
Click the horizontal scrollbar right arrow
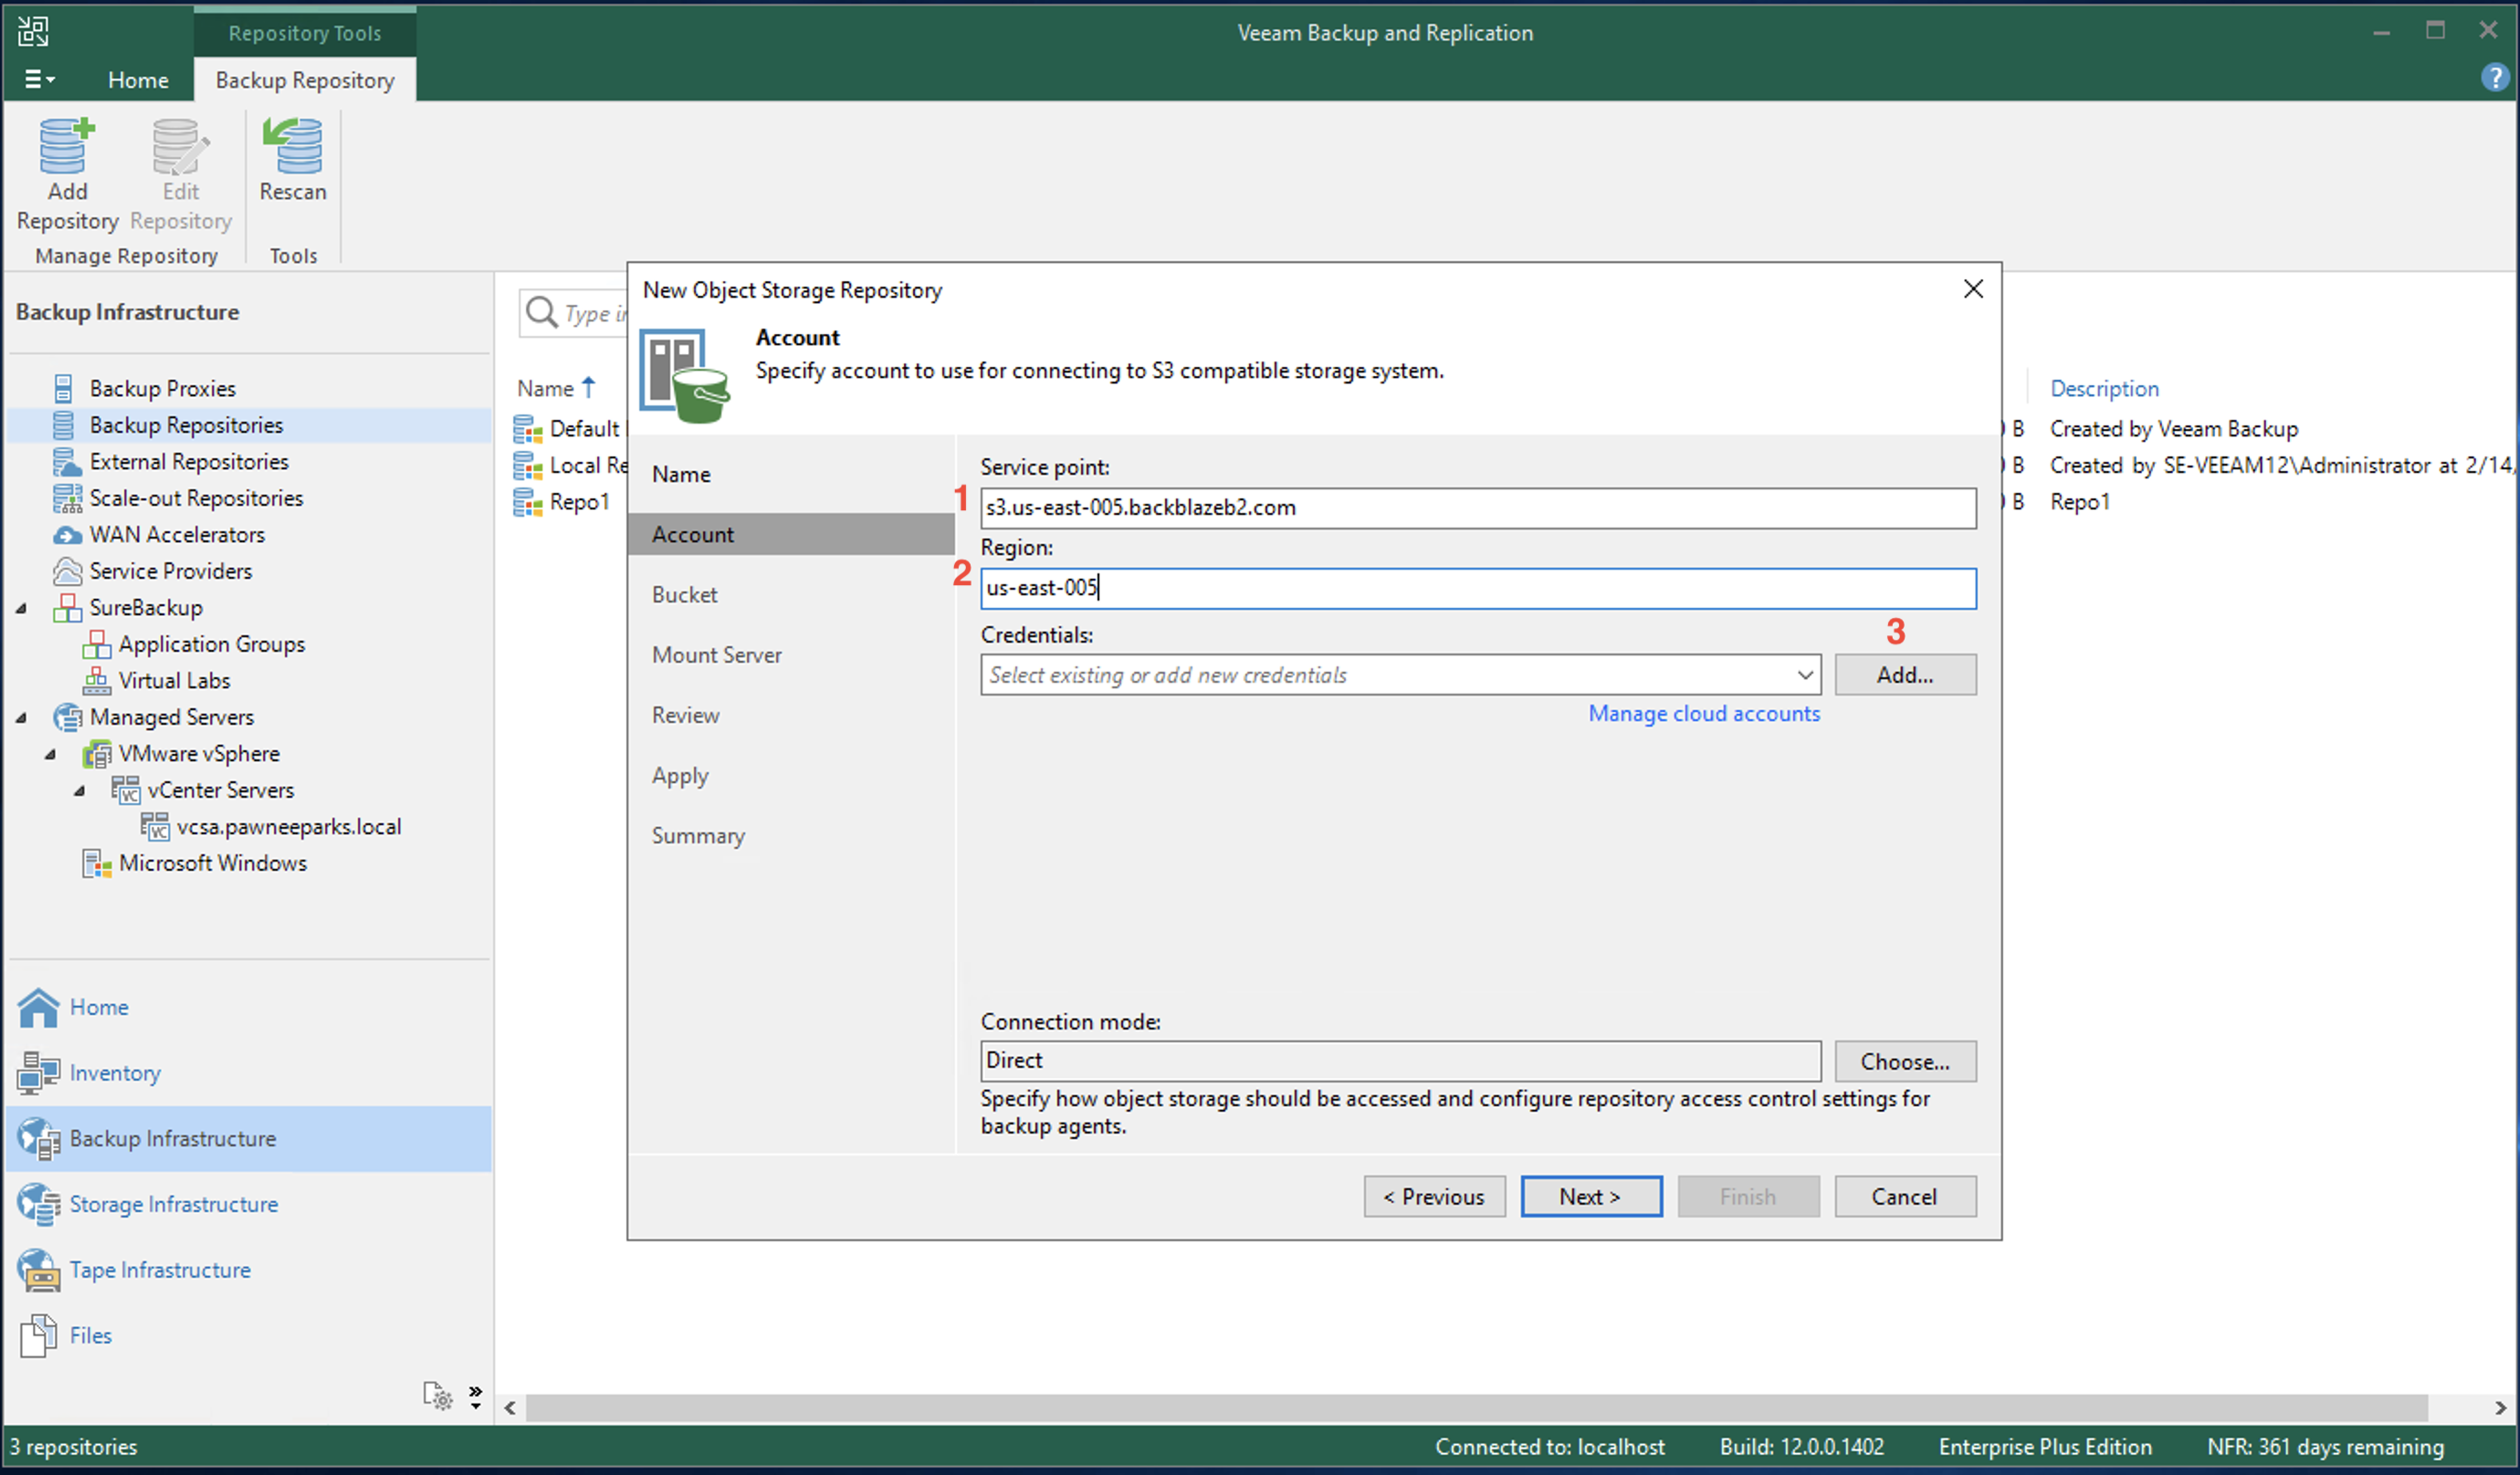pyautogui.click(x=2500, y=1408)
